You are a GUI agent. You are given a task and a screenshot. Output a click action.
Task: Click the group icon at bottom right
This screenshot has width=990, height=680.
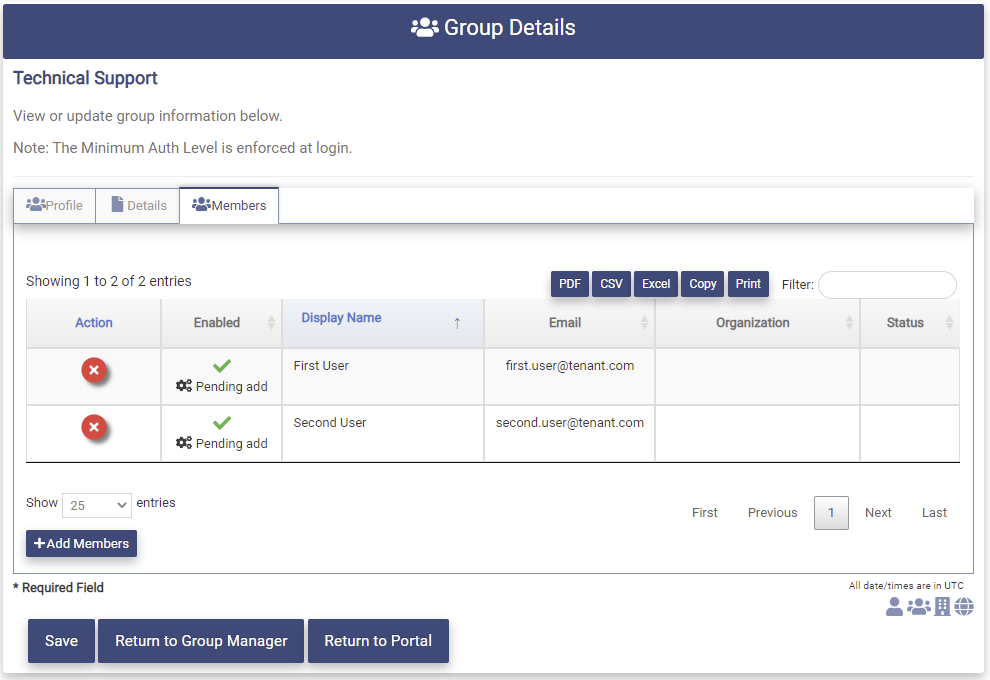pyautogui.click(x=918, y=607)
